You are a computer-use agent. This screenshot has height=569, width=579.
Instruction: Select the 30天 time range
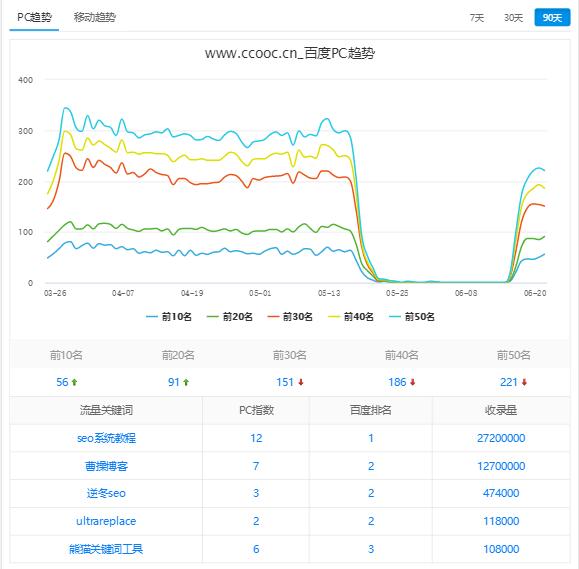(513, 18)
